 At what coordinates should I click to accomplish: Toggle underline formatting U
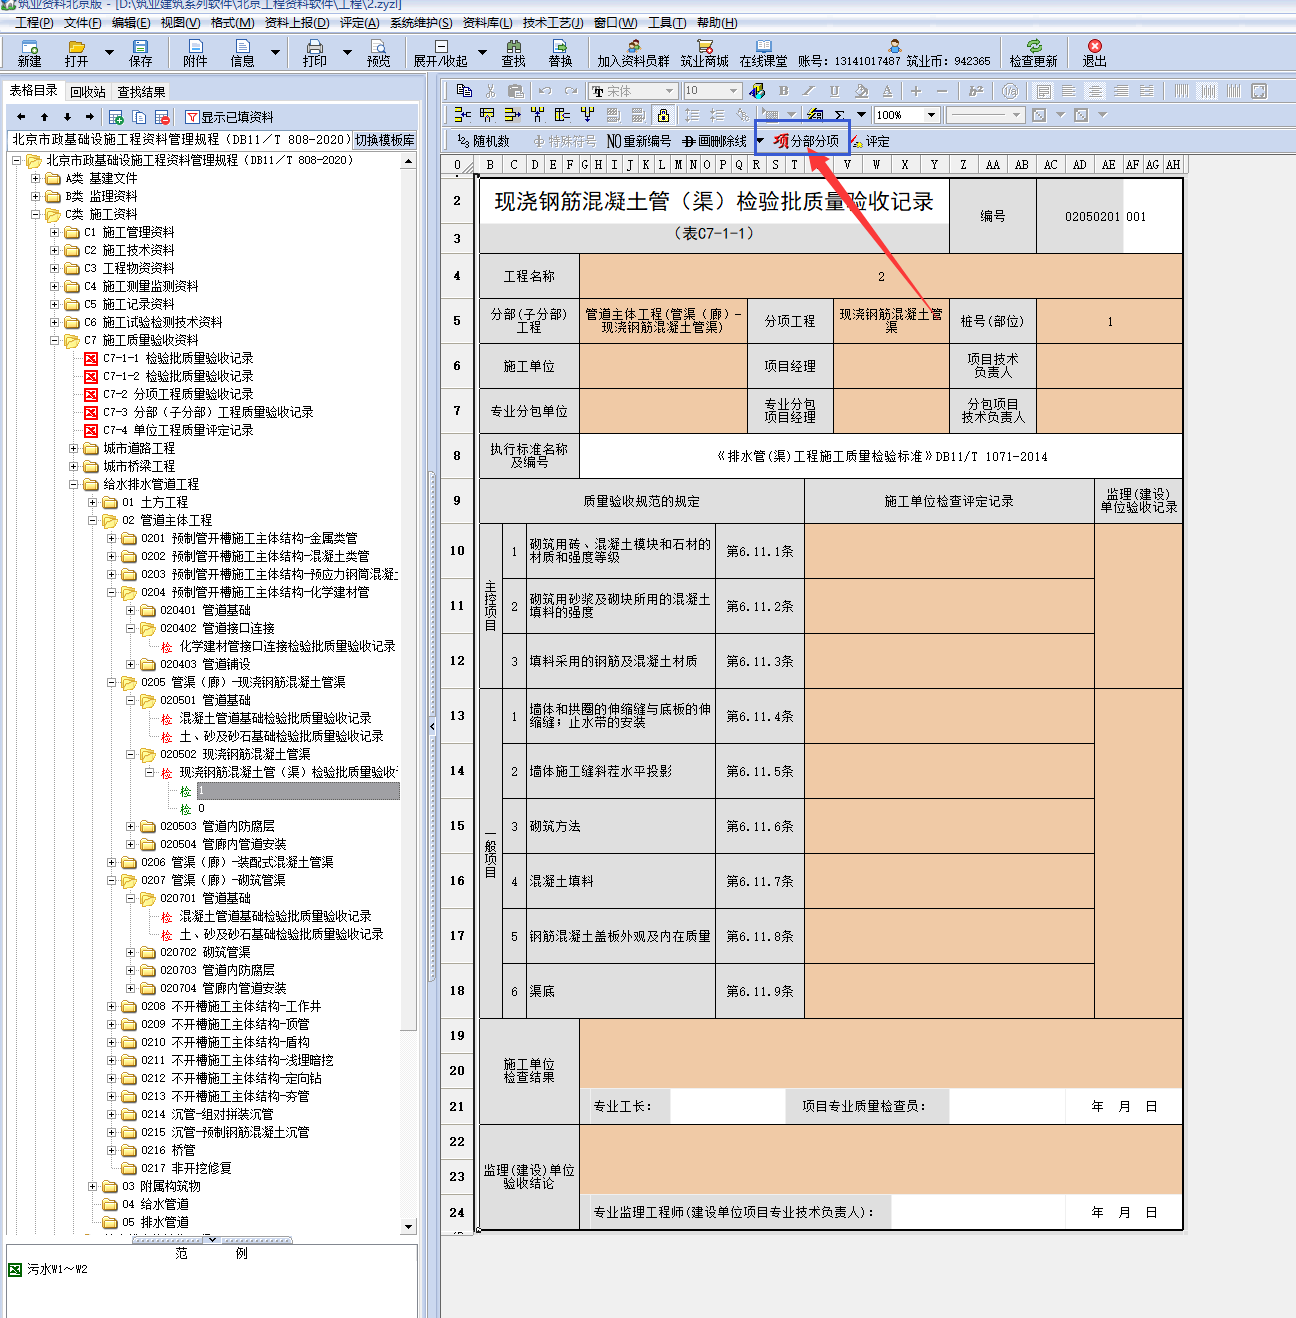coord(835,91)
